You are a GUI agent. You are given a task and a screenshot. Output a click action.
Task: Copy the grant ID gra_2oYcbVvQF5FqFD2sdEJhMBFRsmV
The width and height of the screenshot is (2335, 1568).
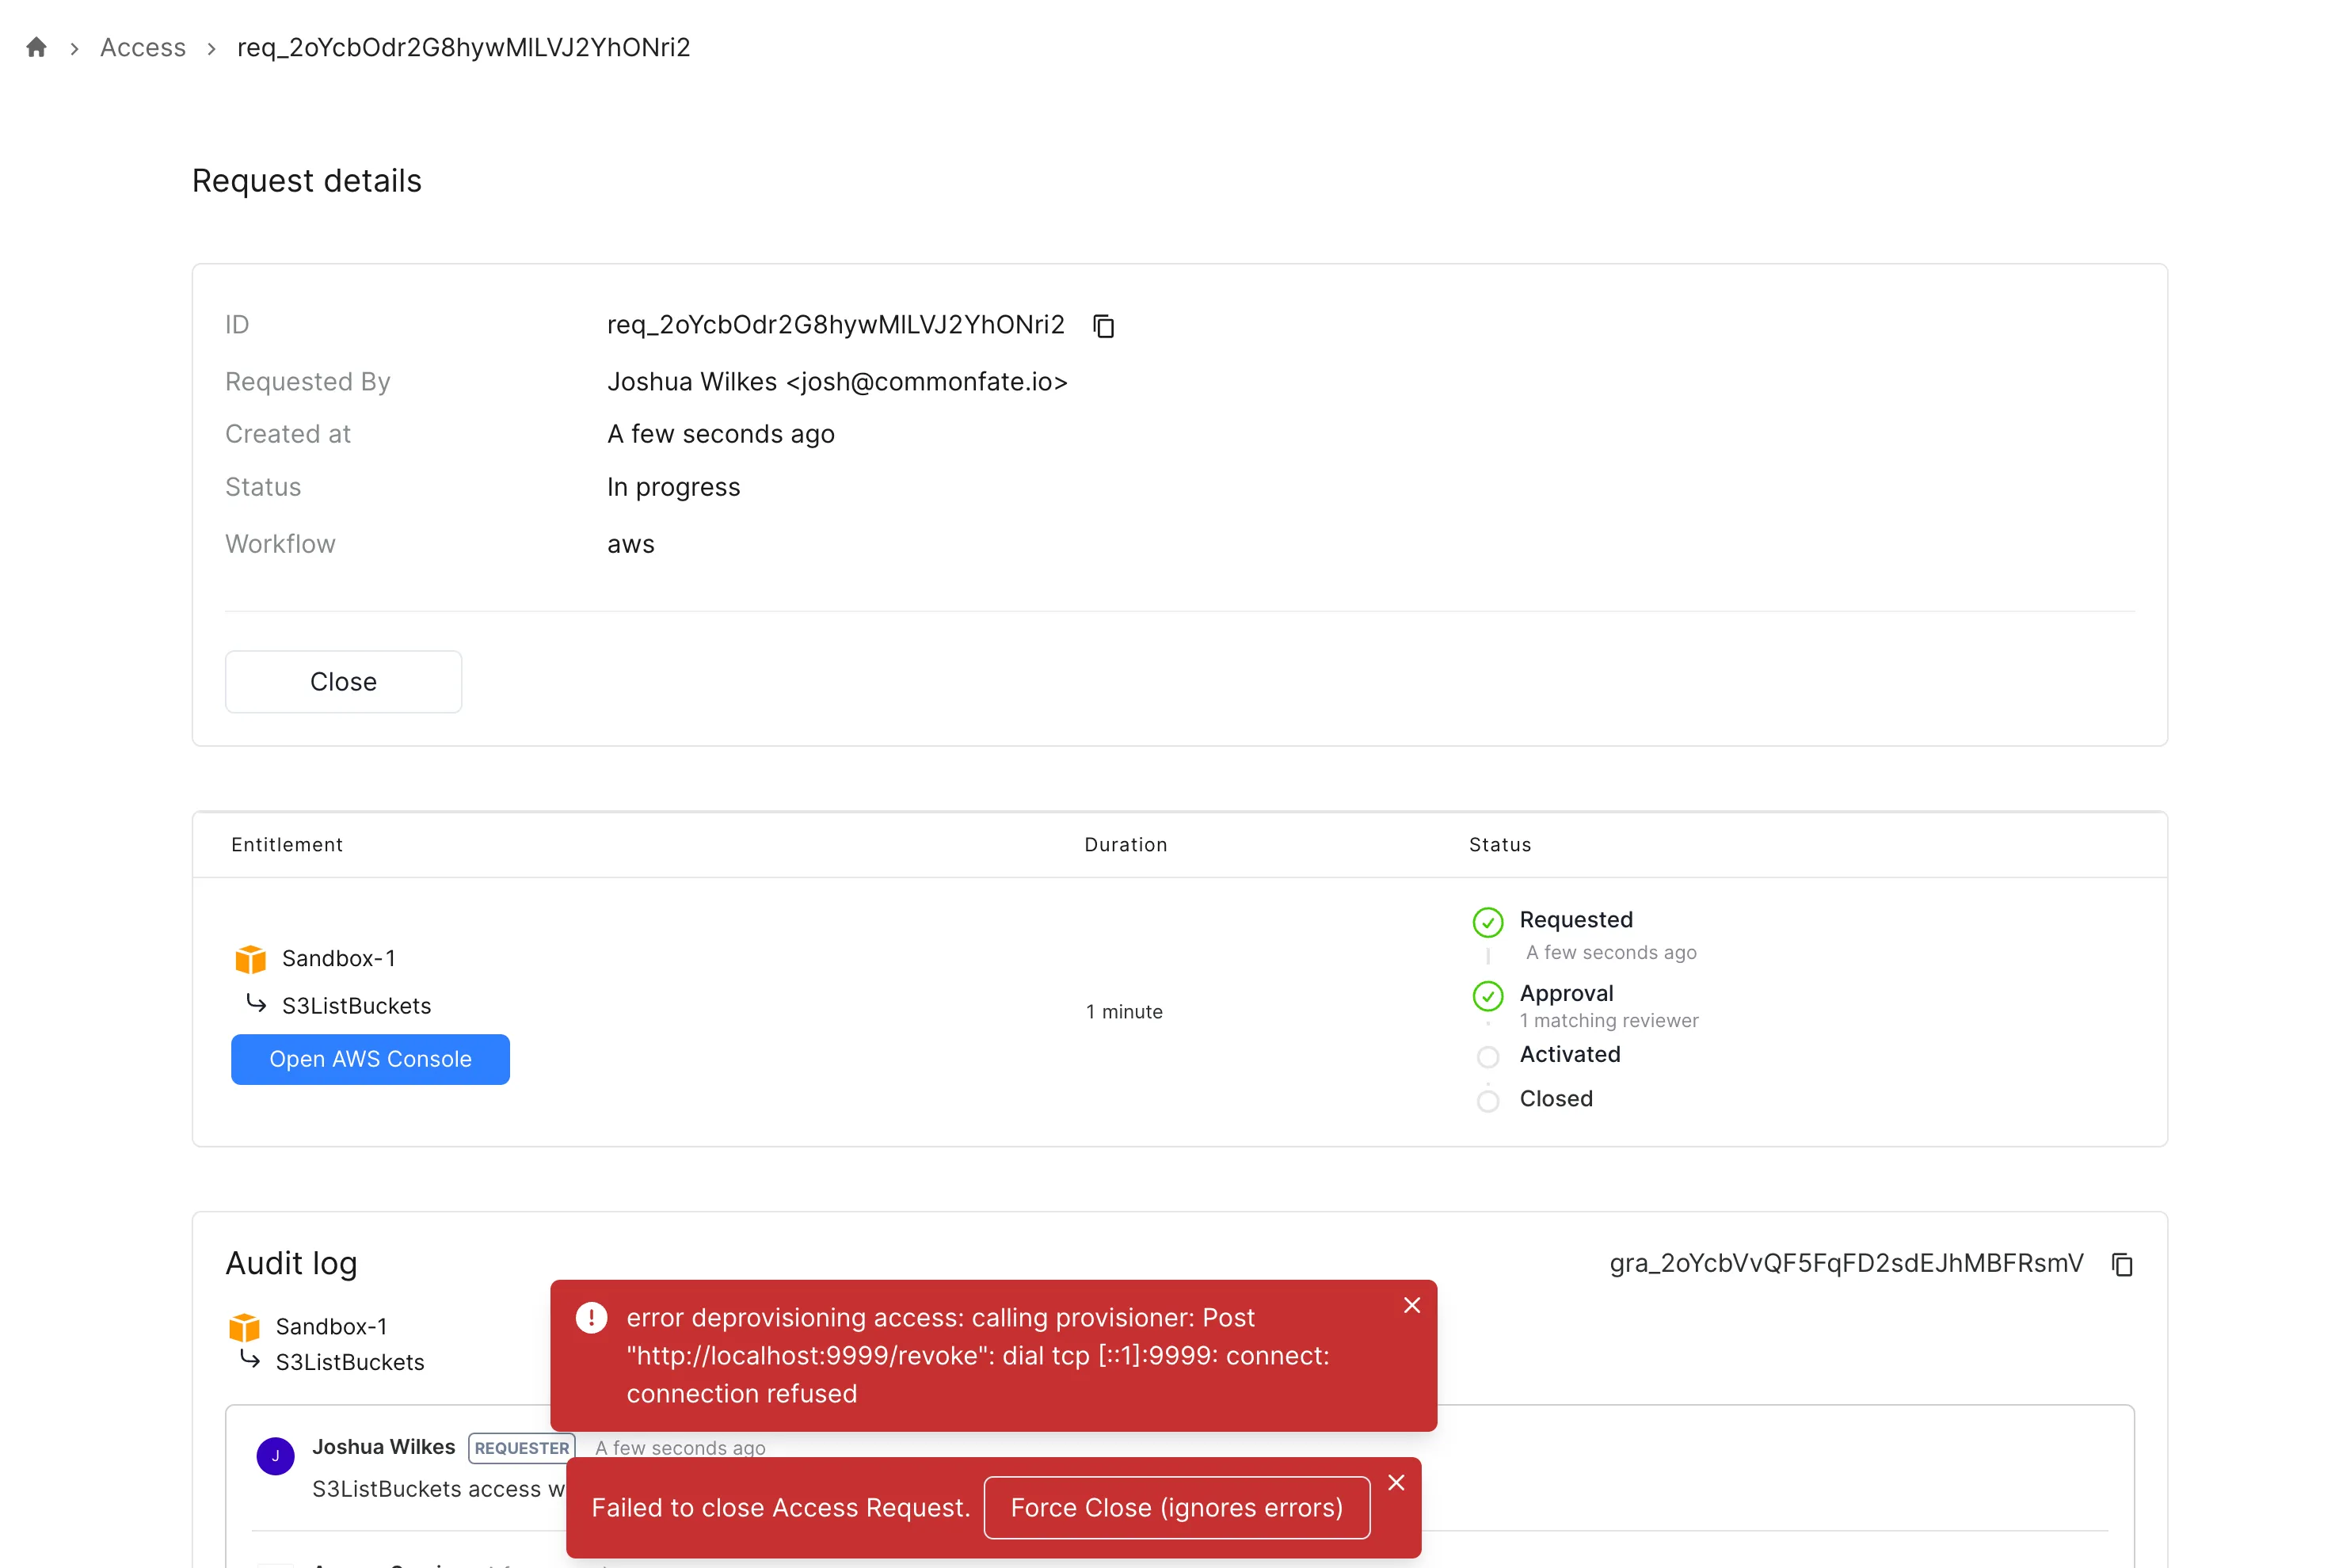pos(2122,1264)
